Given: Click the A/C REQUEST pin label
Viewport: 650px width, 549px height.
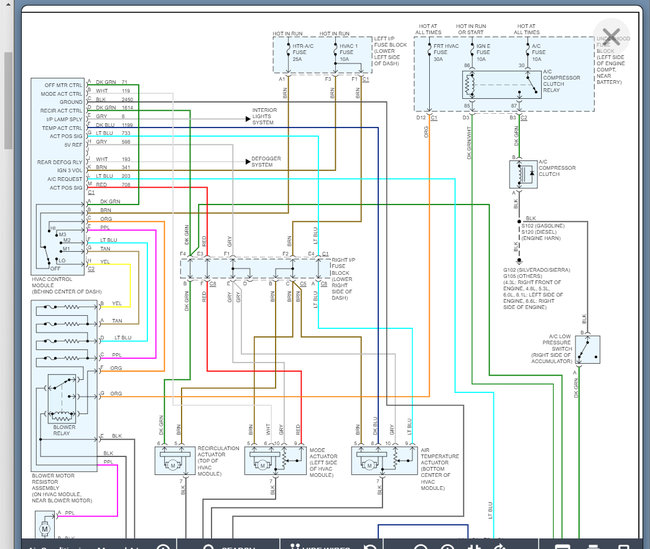Looking at the screenshot, I should 65,179.
